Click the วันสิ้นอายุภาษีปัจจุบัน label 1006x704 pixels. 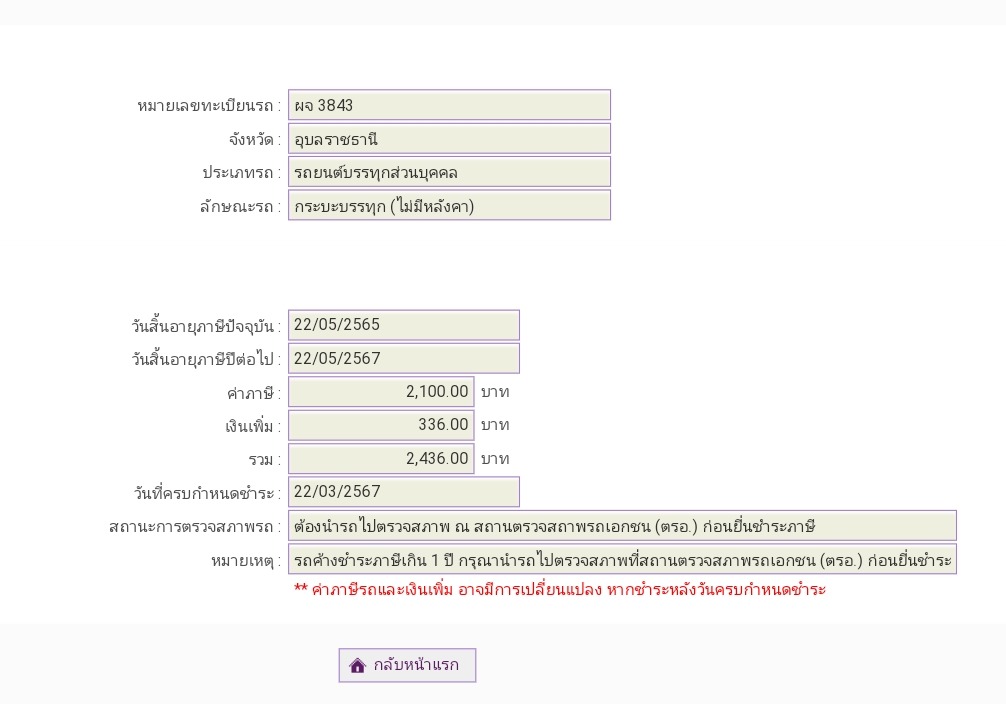(207, 326)
